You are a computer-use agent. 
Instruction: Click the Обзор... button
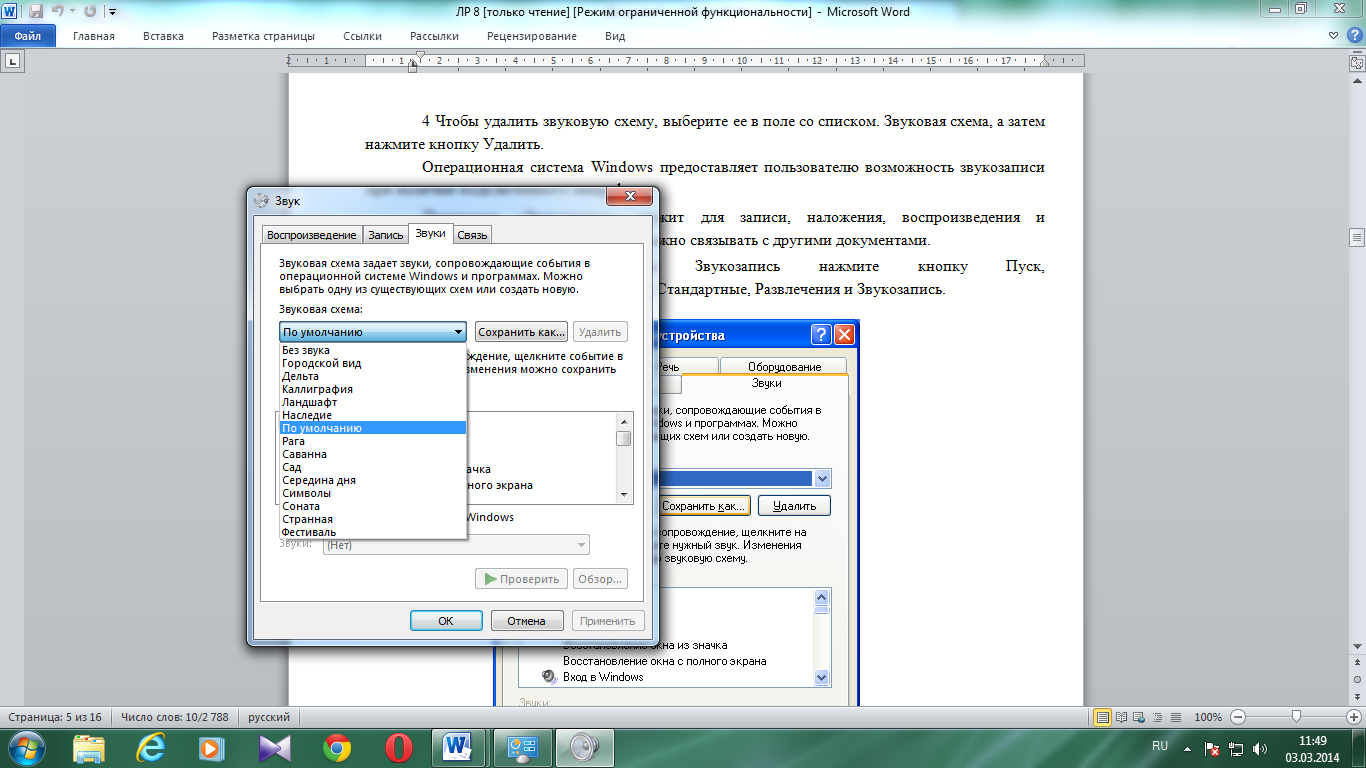[x=601, y=579]
